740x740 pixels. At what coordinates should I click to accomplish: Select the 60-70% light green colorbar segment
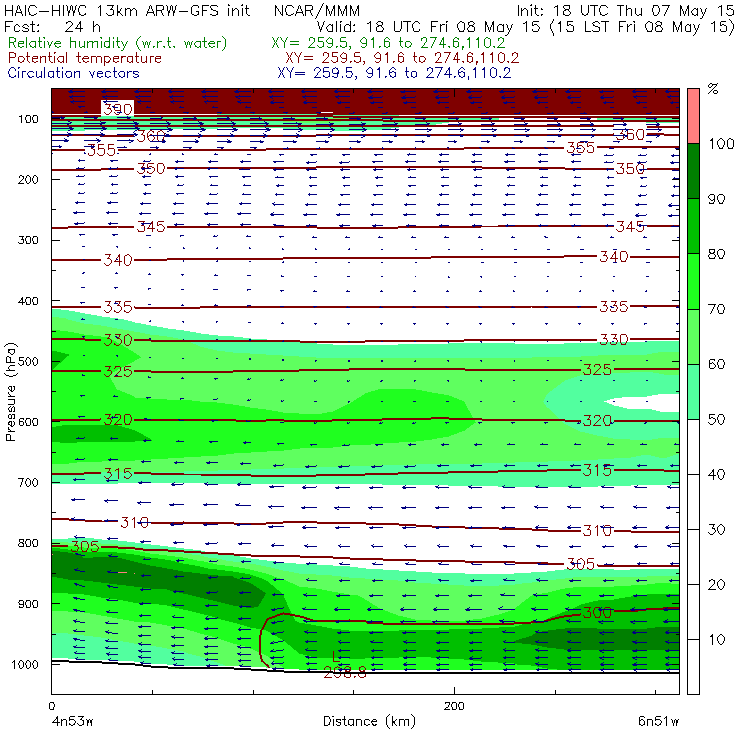693,336
